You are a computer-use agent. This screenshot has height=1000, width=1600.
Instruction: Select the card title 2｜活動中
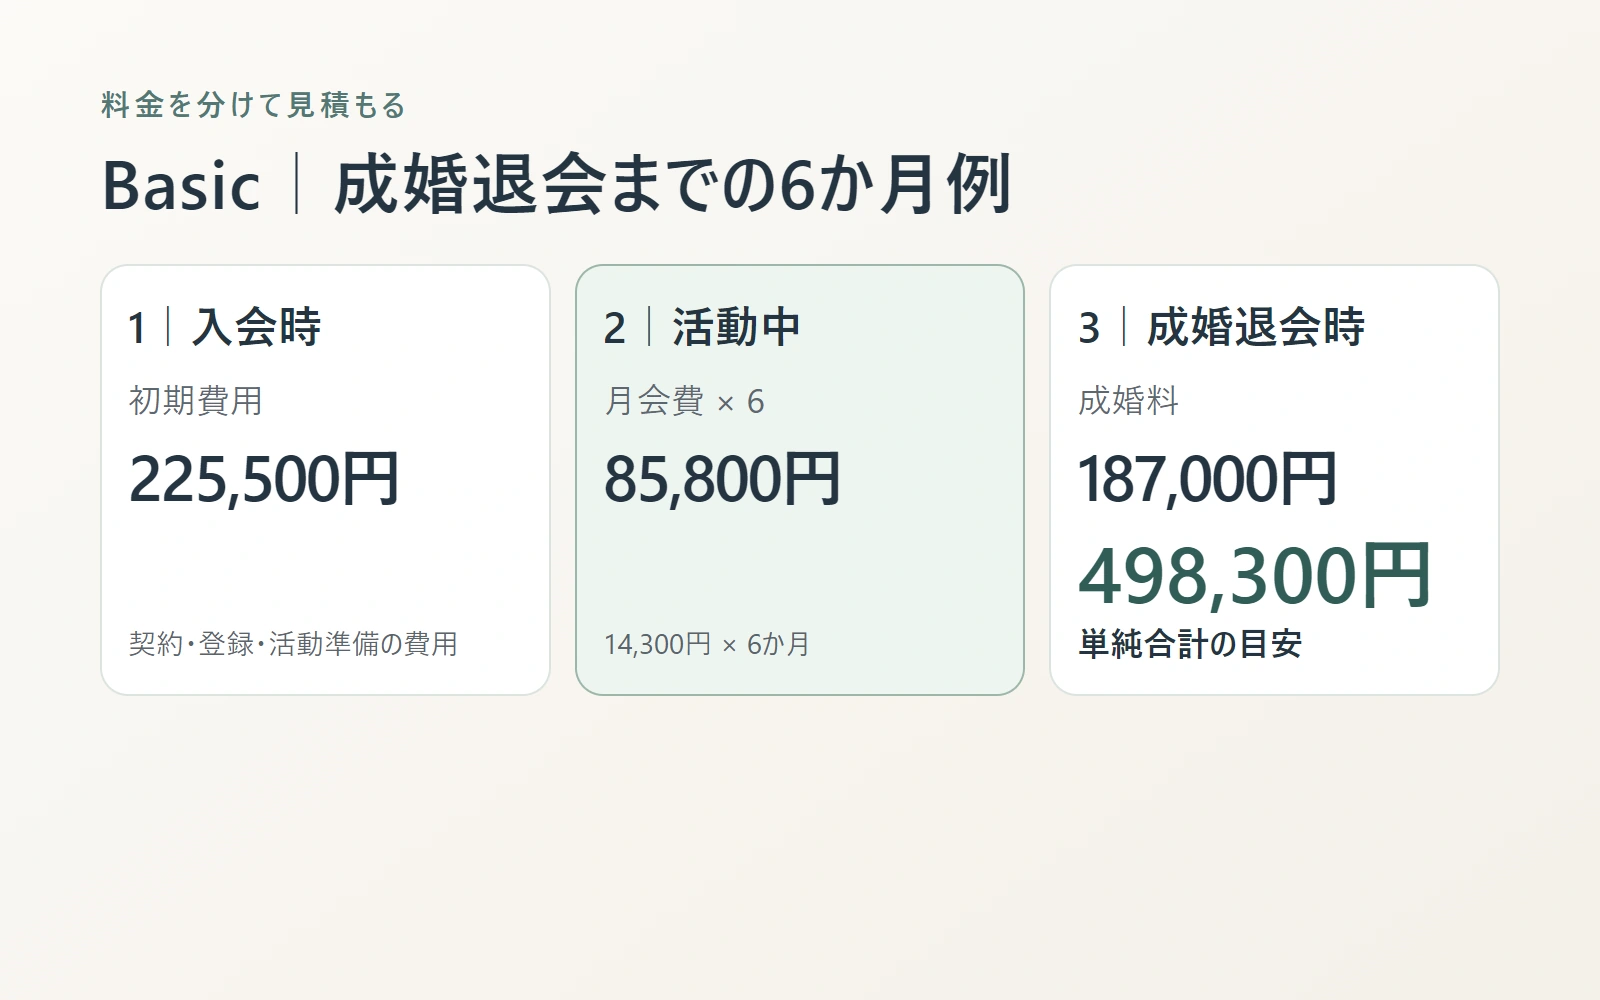point(702,327)
